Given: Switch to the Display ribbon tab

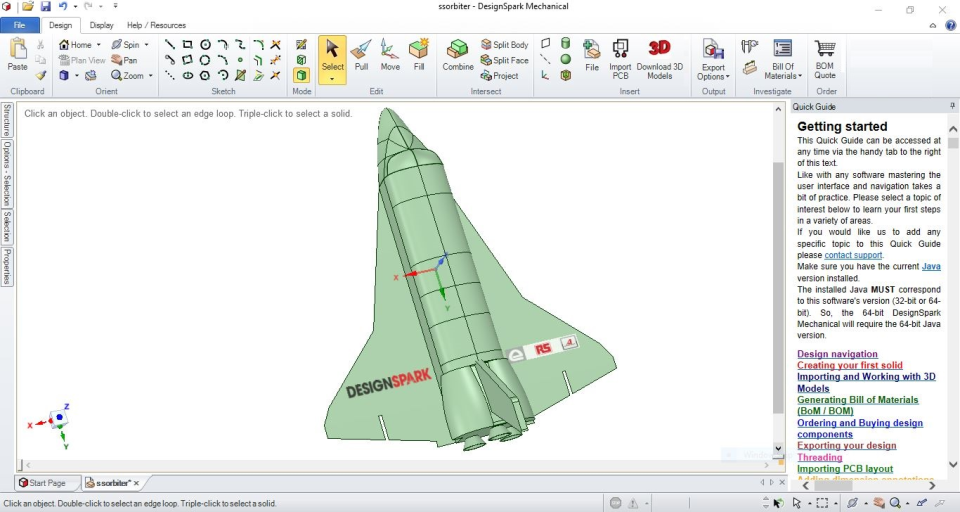Looking at the screenshot, I should click(102, 25).
